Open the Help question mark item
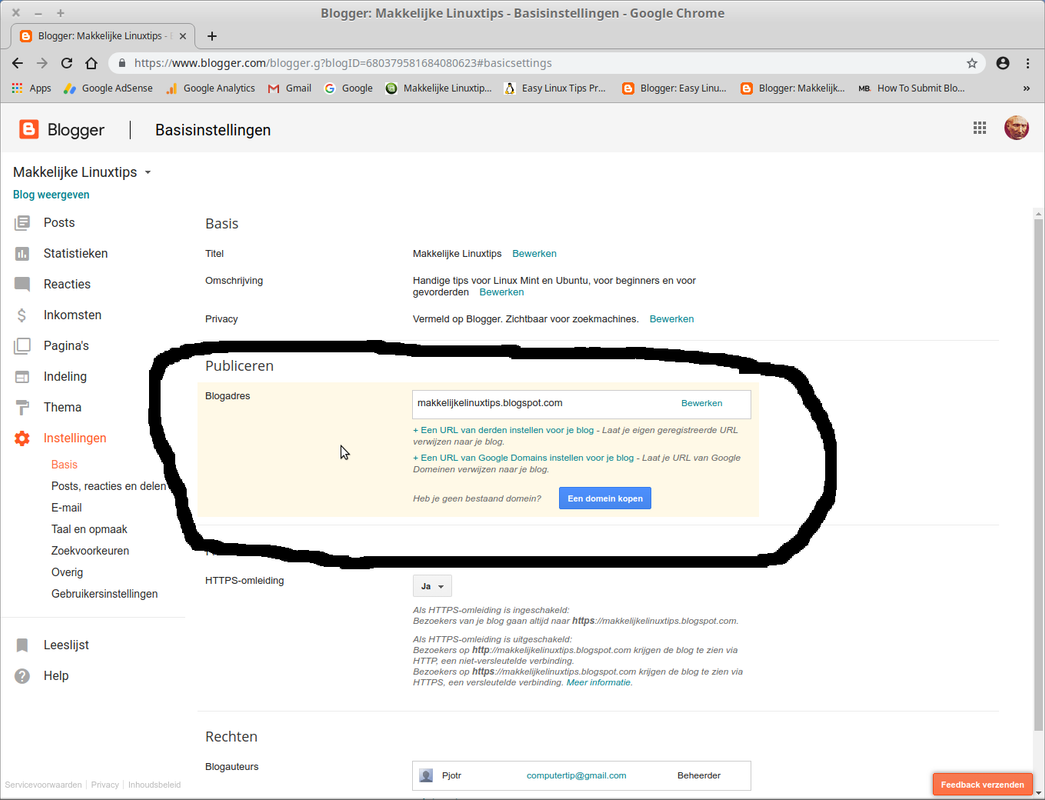 [x=22, y=676]
